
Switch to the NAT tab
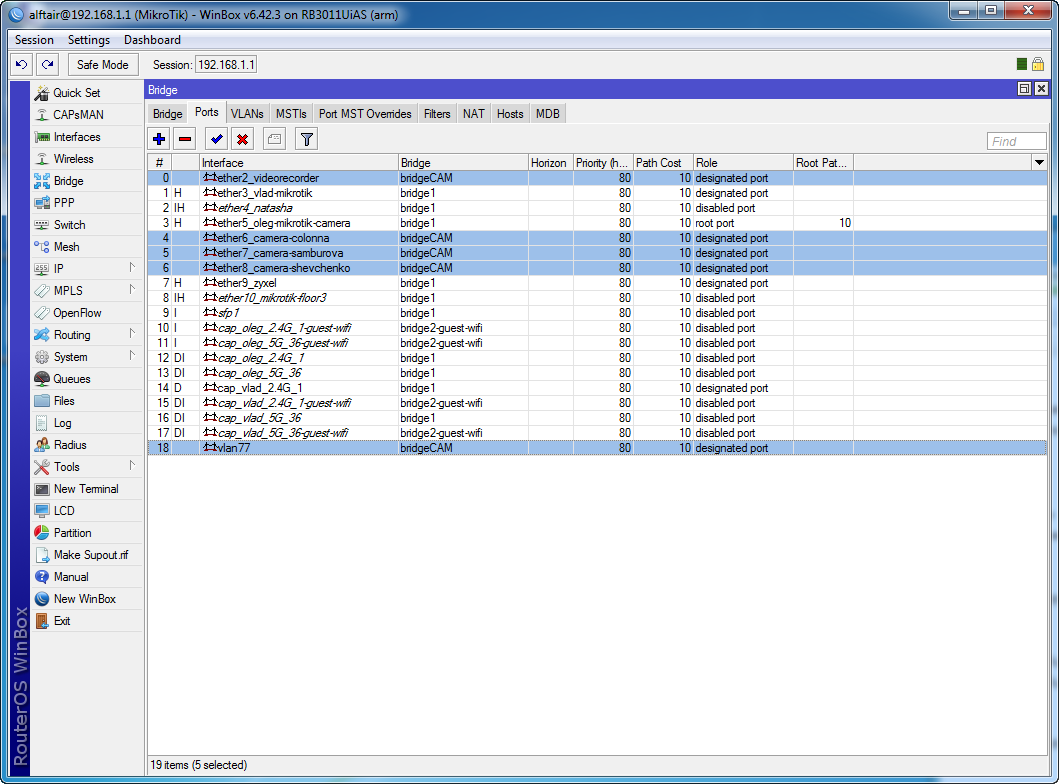tap(473, 113)
